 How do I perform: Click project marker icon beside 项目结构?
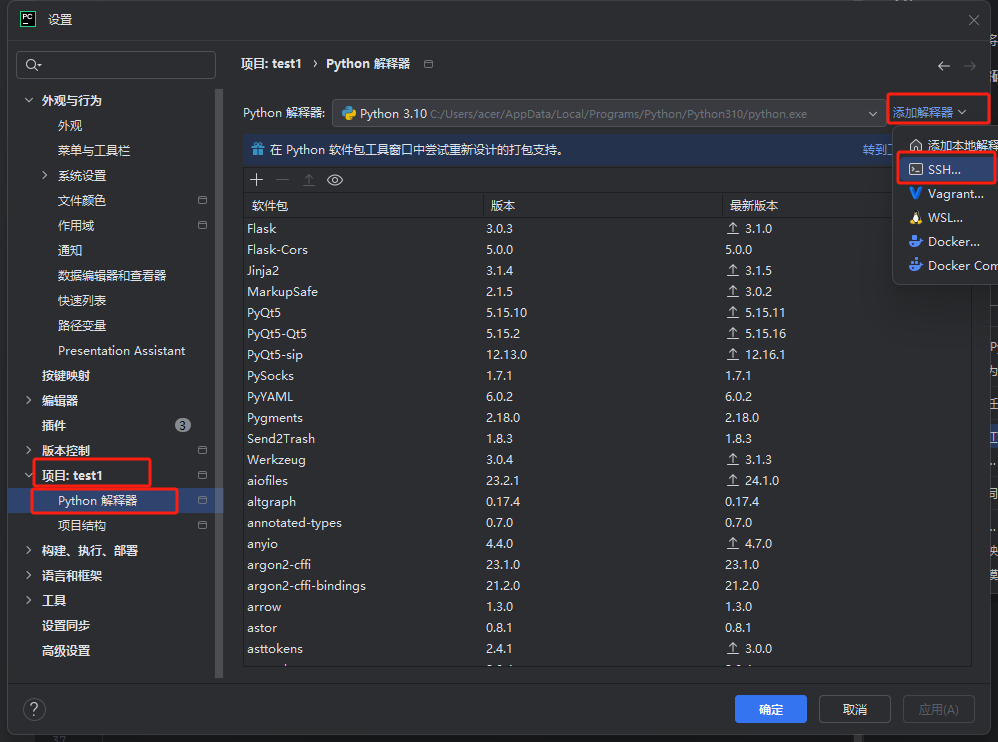(x=202, y=526)
